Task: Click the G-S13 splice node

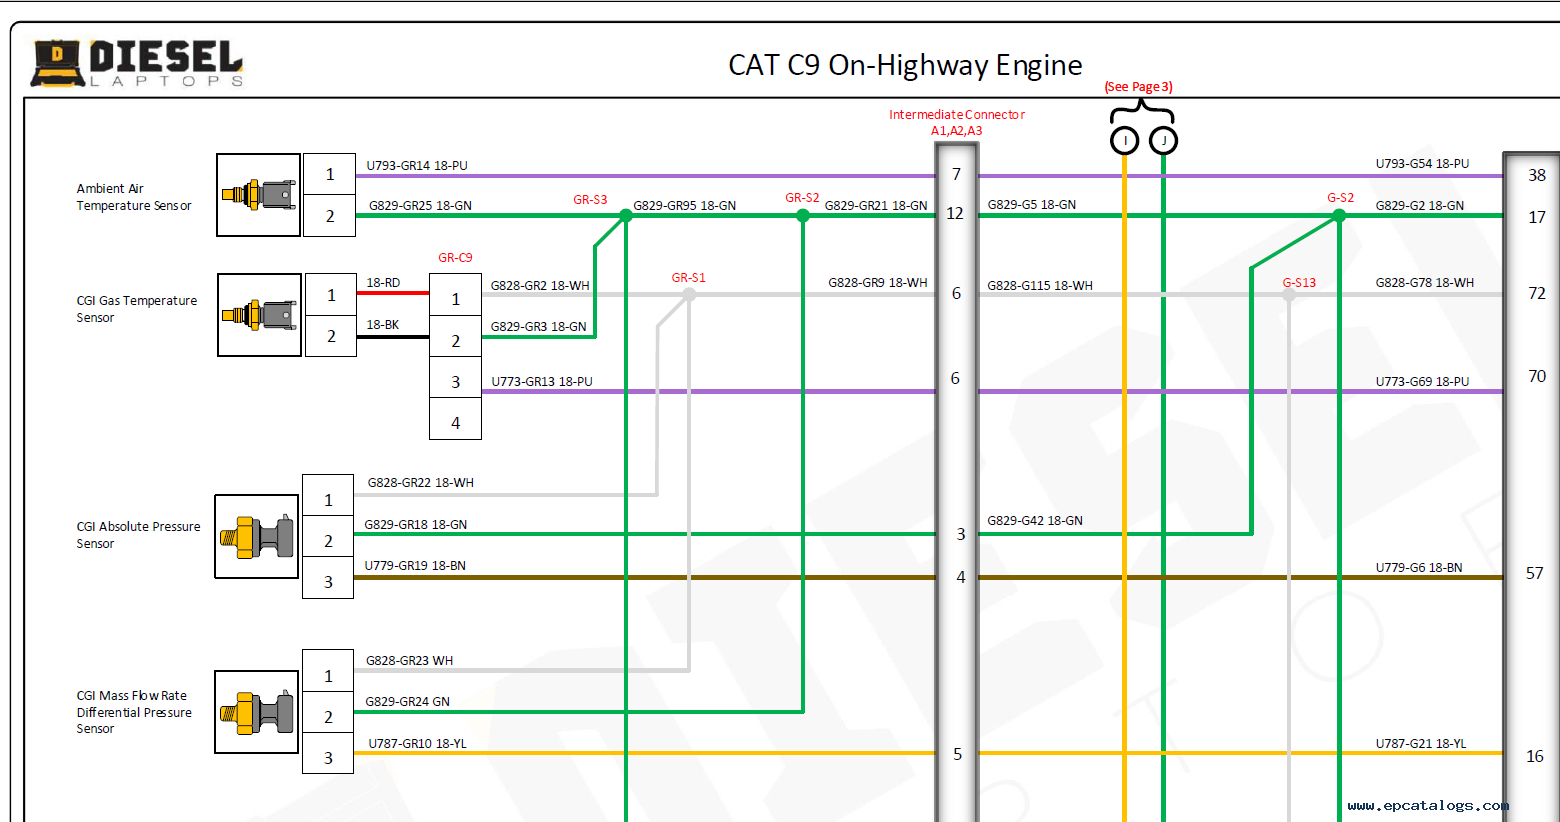Action: click(1289, 295)
